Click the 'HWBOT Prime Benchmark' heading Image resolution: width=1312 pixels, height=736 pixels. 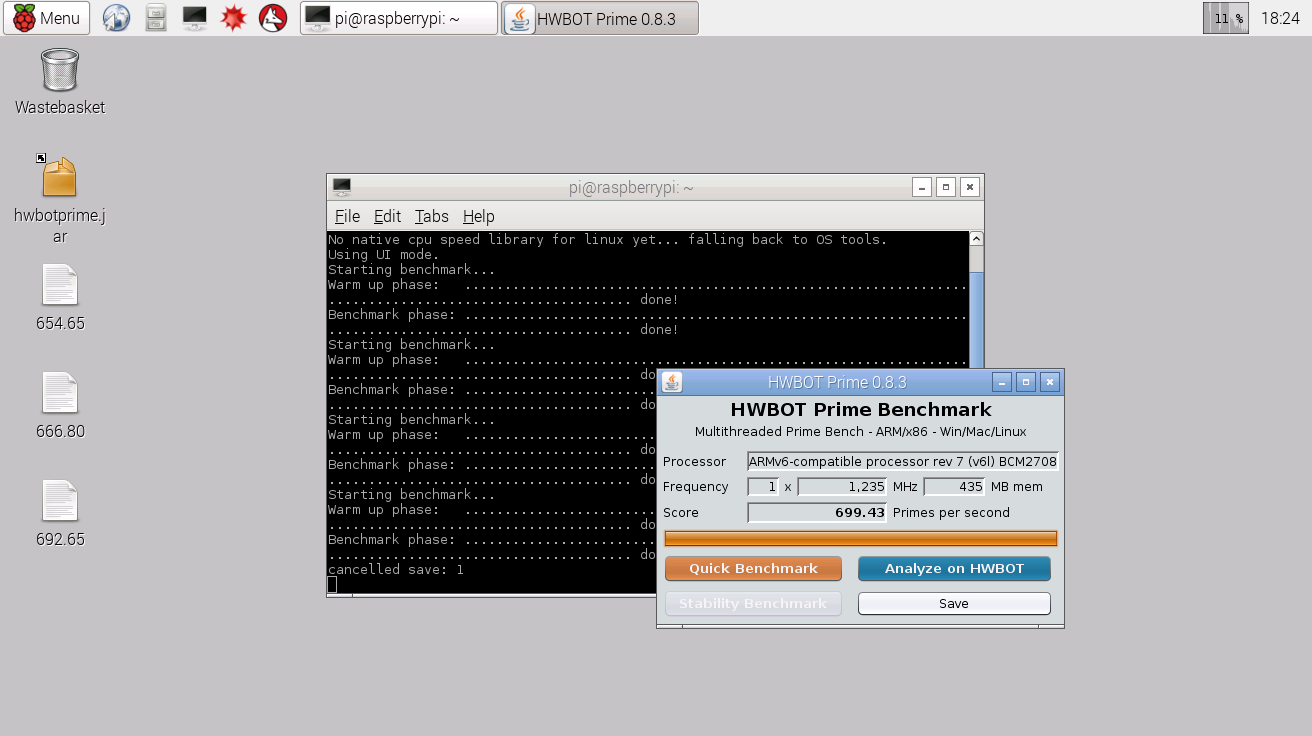pos(861,410)
